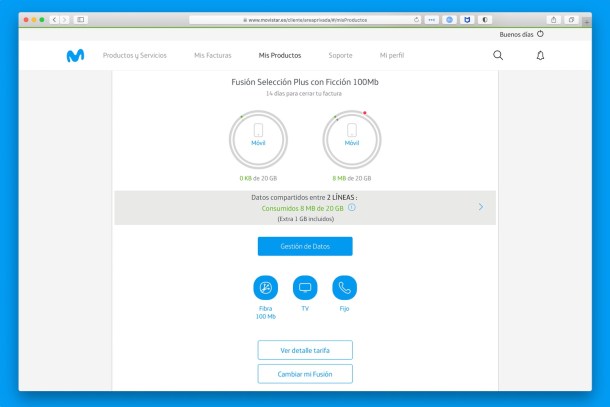Click the blue round extension icon
The height and width of the screenshot is (407, 610).
tap(449, 19)
